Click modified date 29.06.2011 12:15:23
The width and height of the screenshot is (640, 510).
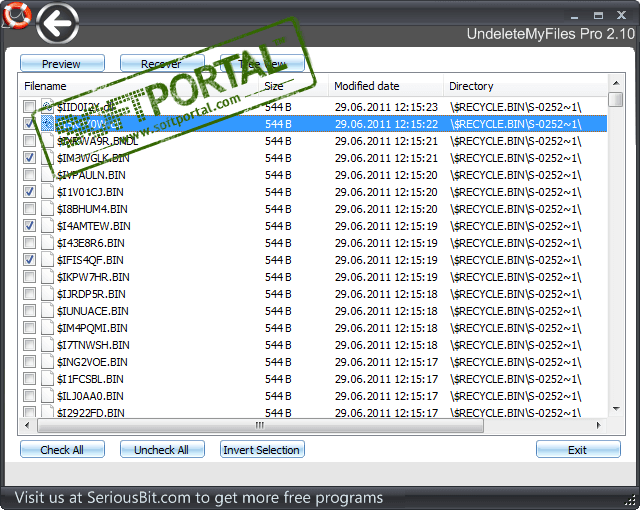[x=386, y=107]
